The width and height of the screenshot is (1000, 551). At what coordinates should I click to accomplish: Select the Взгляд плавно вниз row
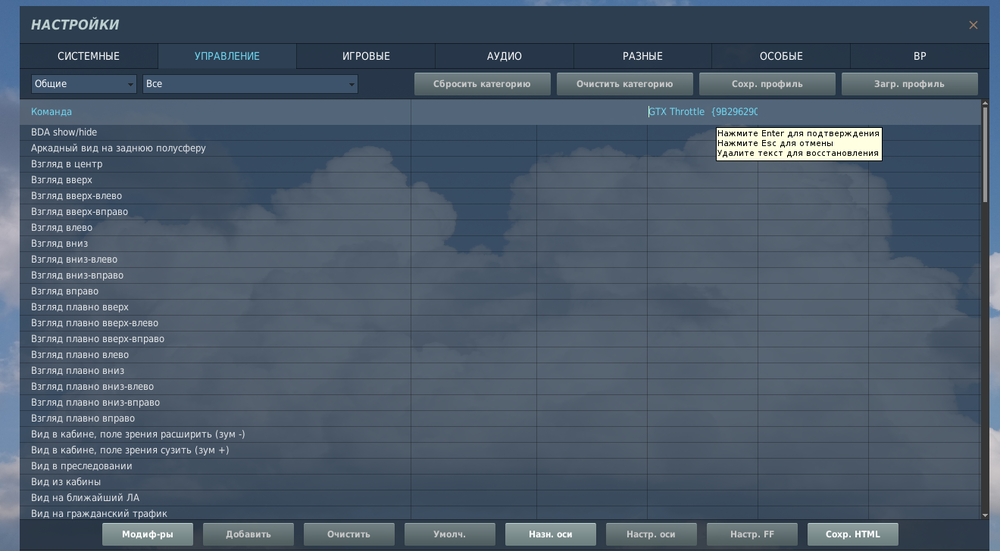click(x=500, y=371)
